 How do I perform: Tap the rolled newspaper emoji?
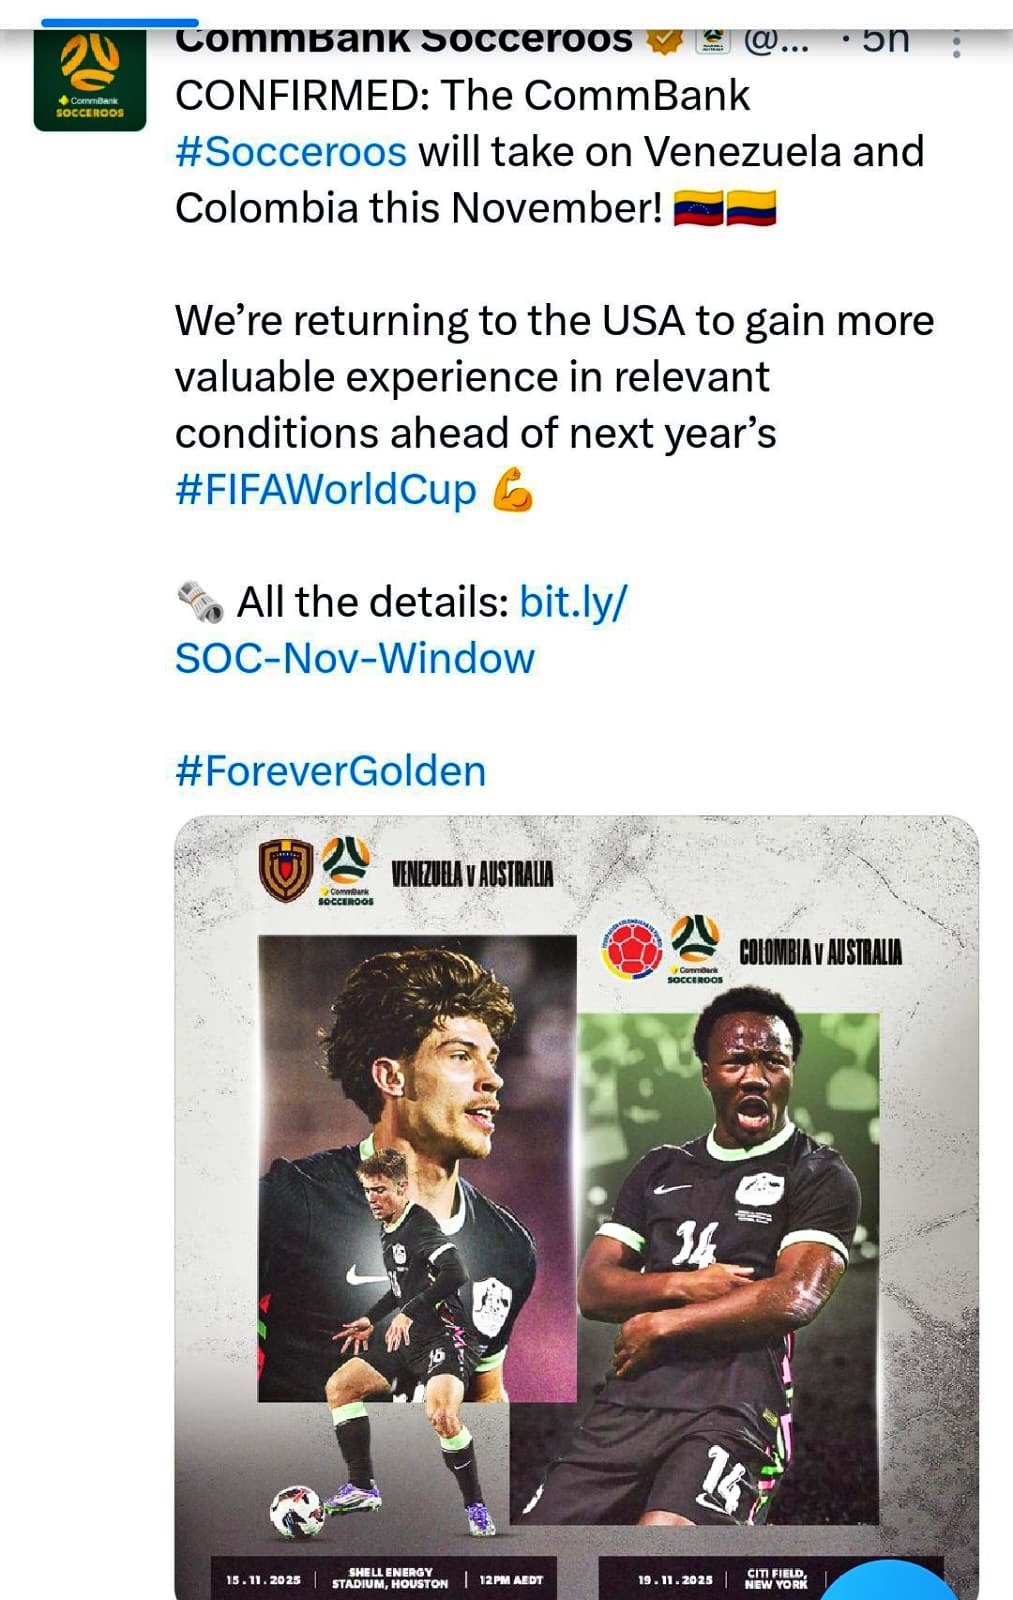pyautogui.click(x=200, y=603)
